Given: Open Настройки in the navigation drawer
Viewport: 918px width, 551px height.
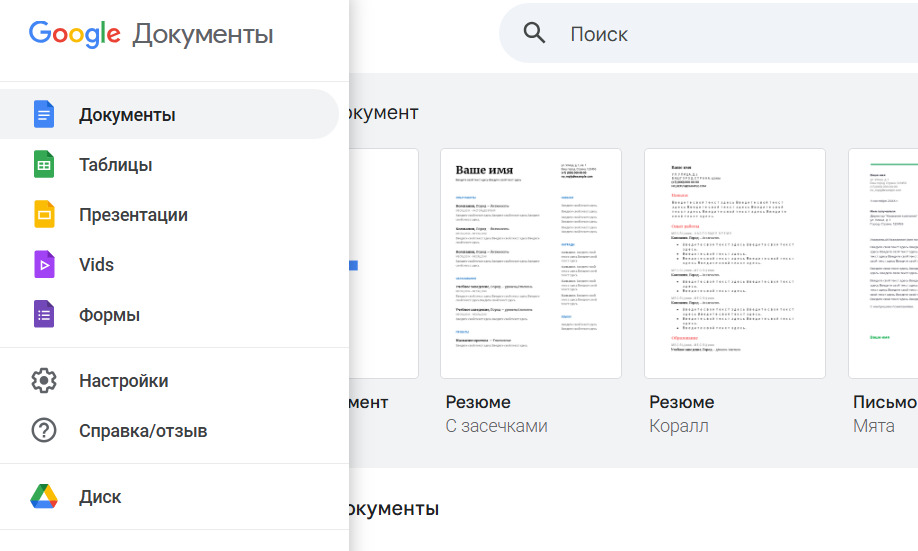Looking at the screenshot, I should click(124, 381).
